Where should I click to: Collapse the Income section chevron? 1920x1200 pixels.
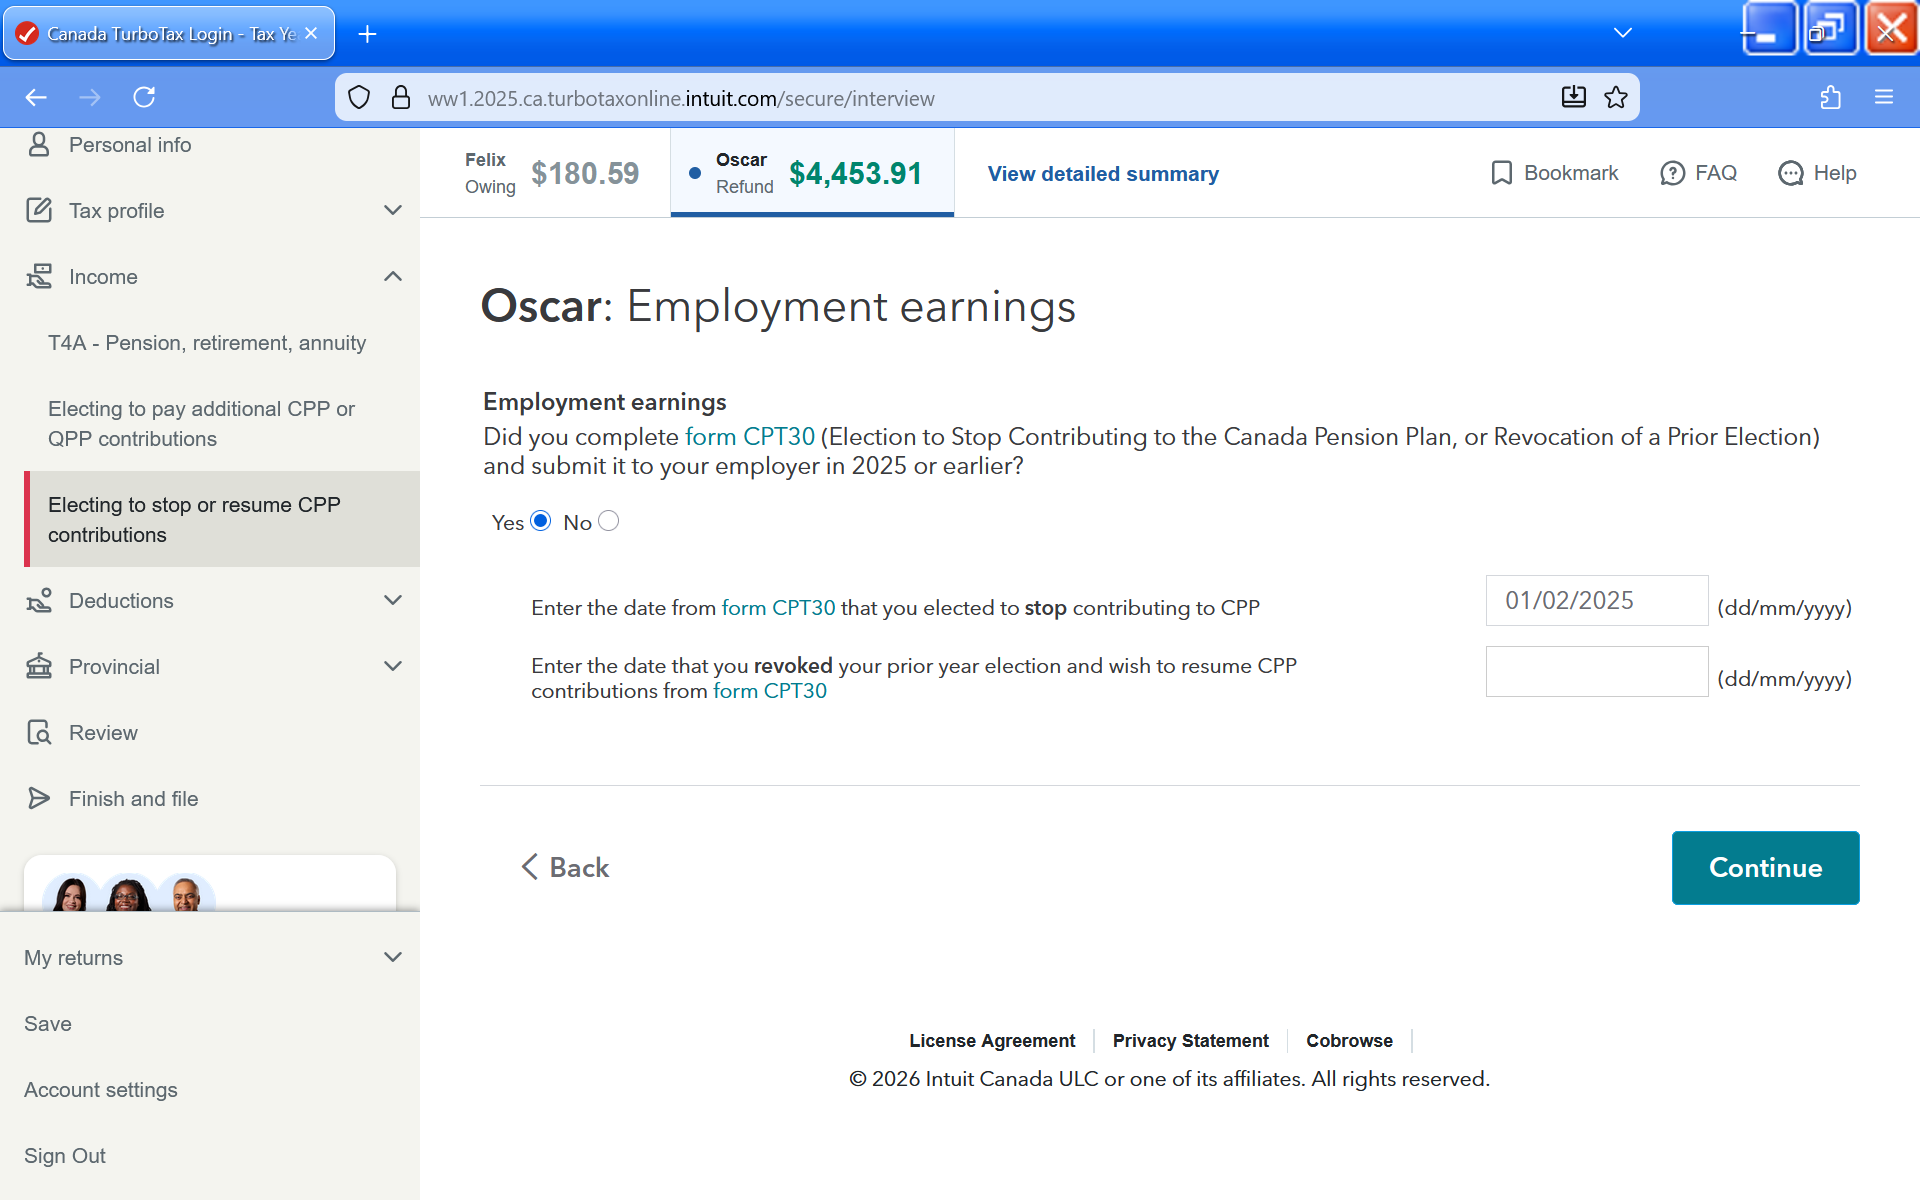[393, 276]
